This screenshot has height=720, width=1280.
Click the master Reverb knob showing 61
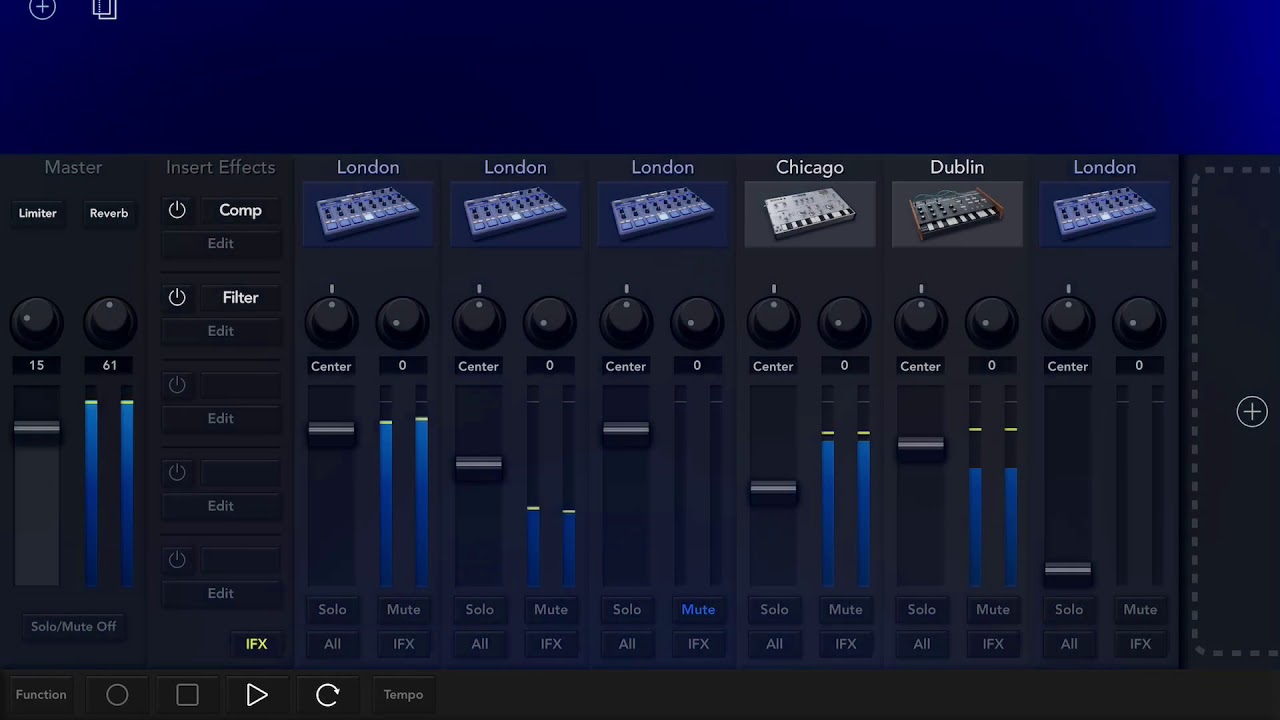109,321
